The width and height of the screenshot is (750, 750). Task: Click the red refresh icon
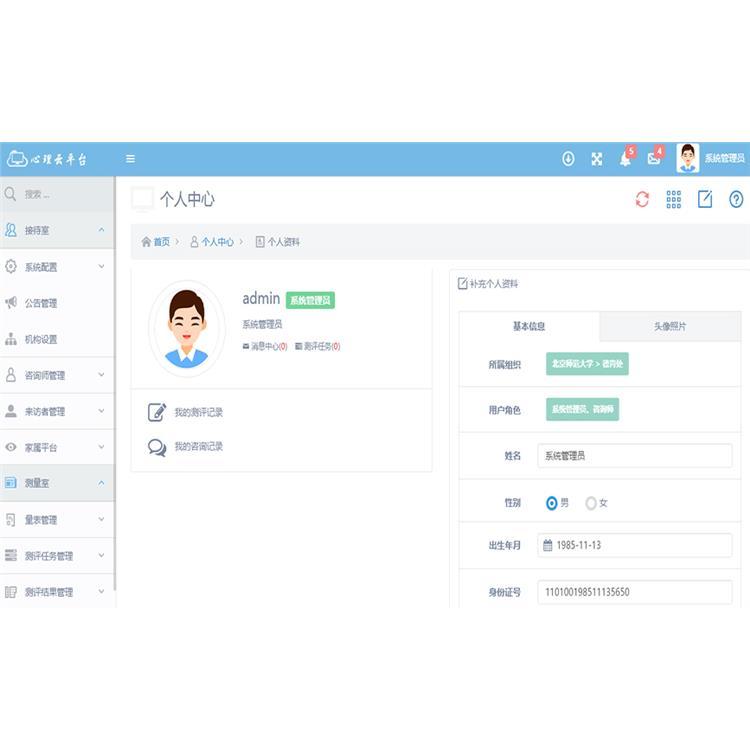coord(642,200)
